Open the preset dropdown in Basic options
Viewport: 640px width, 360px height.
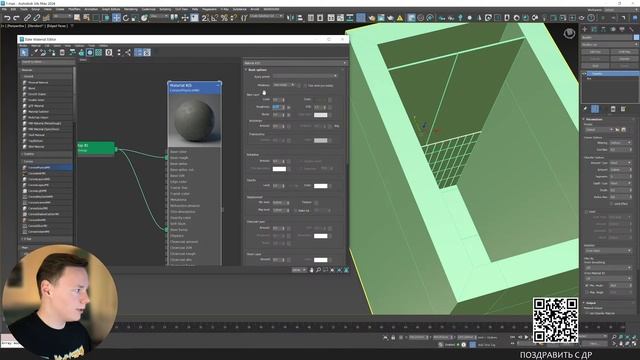(305, 76)
